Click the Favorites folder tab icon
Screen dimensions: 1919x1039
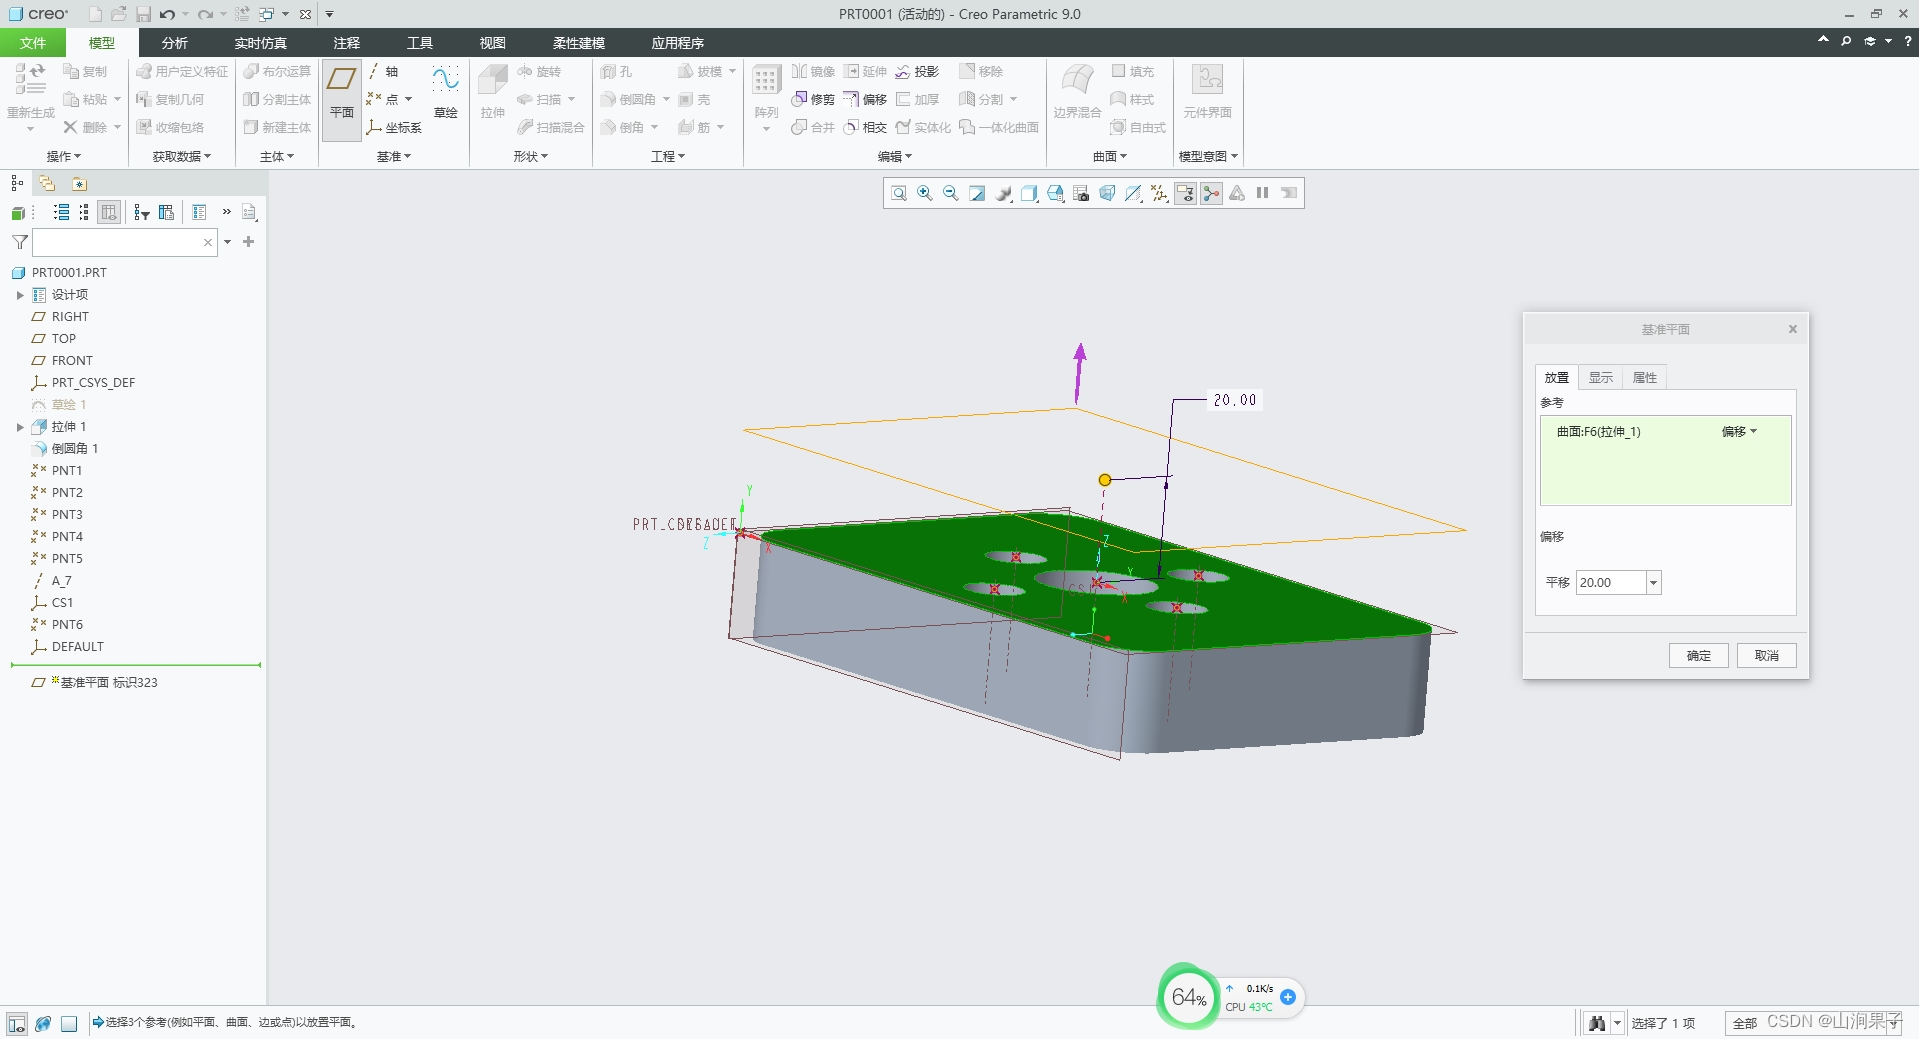click(x=79, y=183)
